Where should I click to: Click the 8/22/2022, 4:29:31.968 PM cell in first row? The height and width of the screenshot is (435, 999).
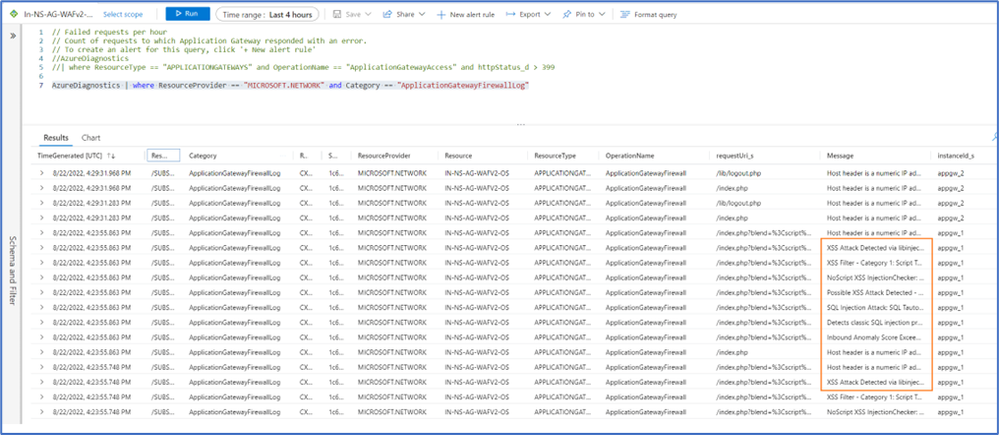point(92,173)
